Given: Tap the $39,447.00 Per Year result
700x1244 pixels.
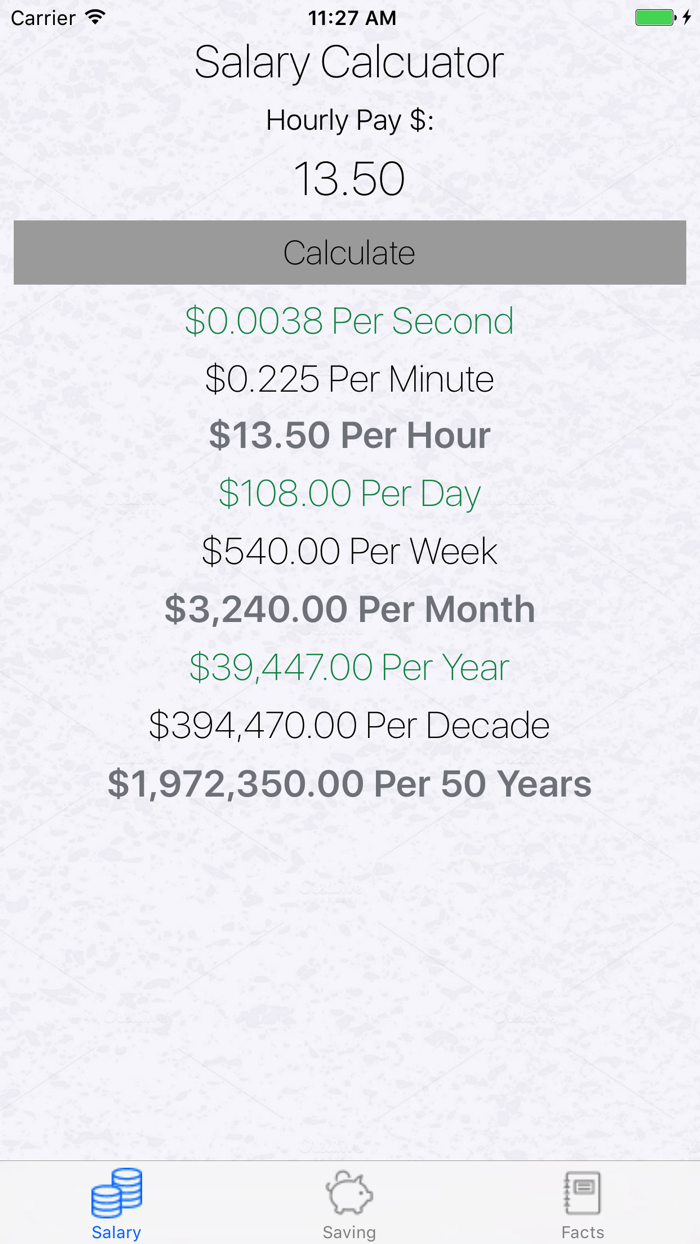Looking at the screenshot, I should [x=349, y=667].
